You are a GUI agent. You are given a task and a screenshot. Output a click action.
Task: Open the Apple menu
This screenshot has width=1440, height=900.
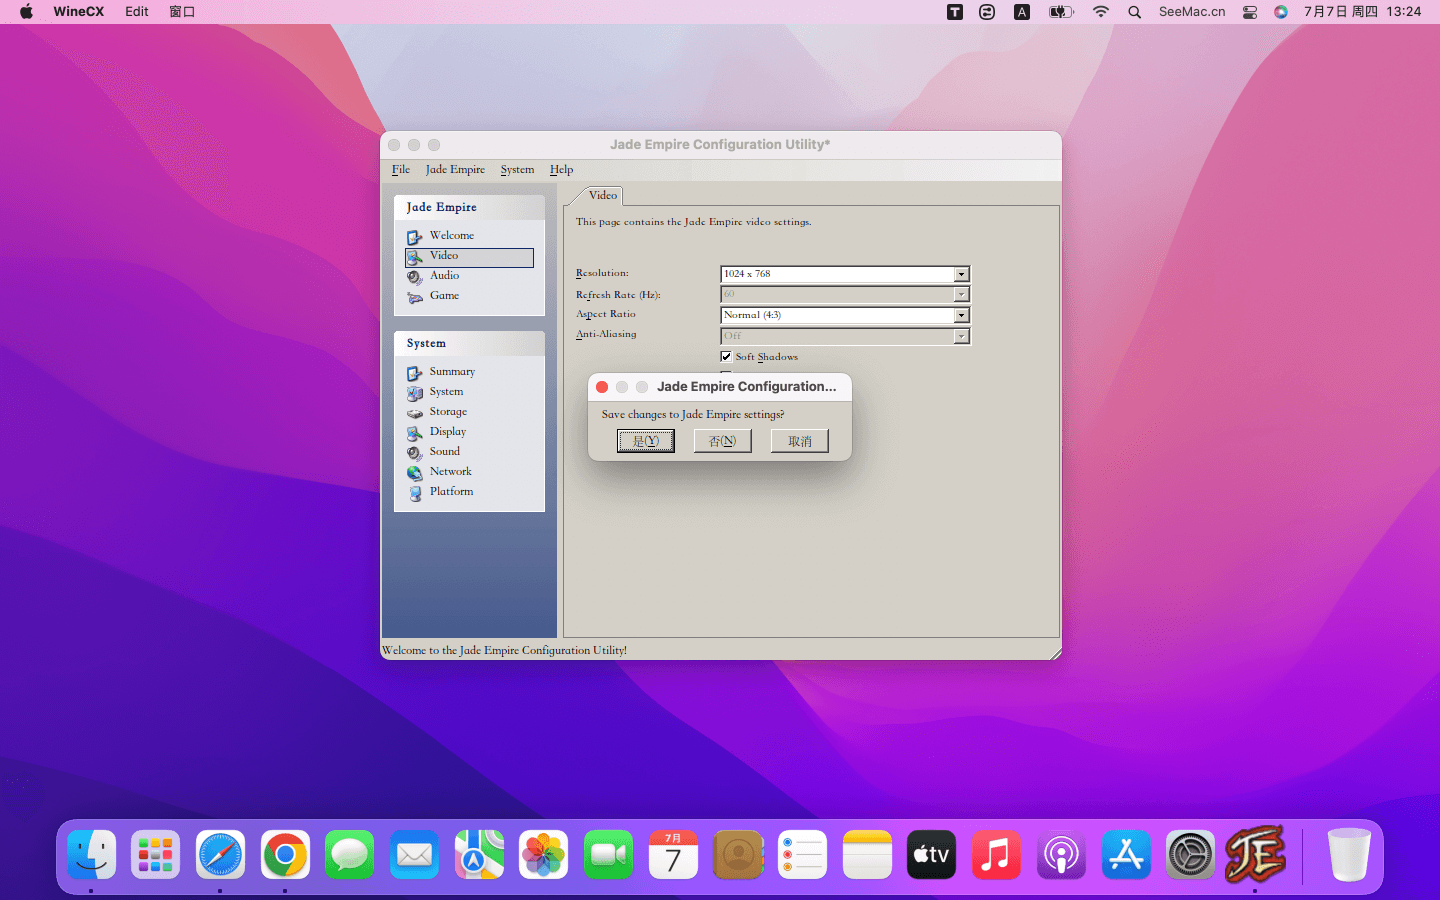(26, 12)
